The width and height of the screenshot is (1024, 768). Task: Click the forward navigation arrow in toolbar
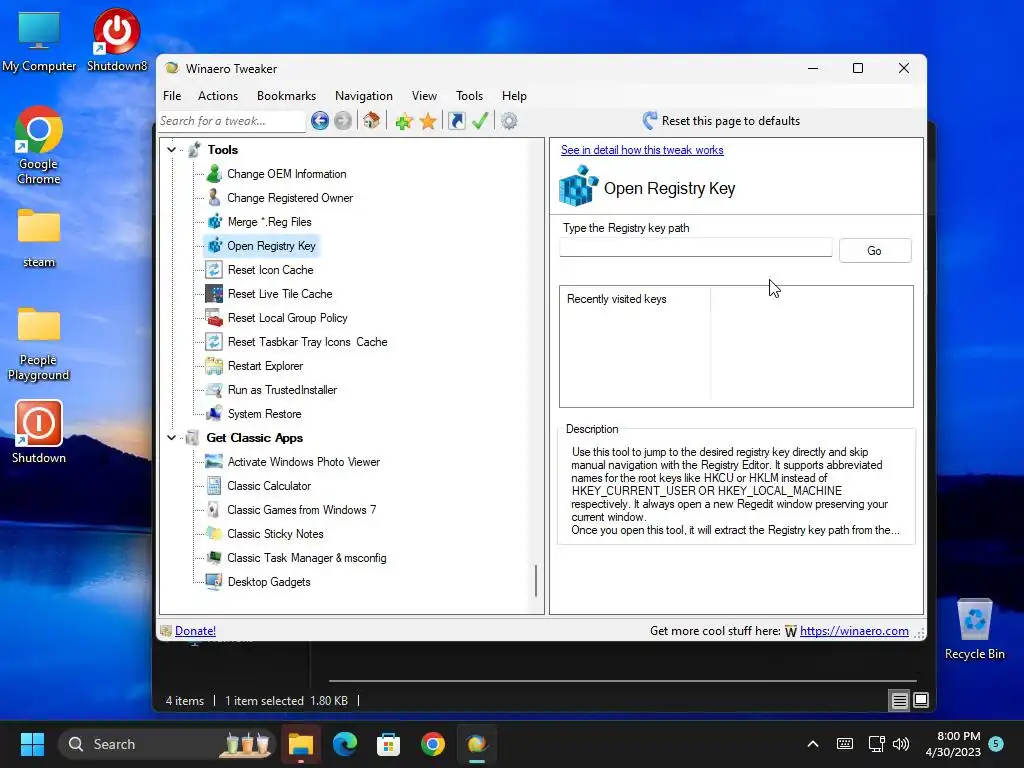343,121
